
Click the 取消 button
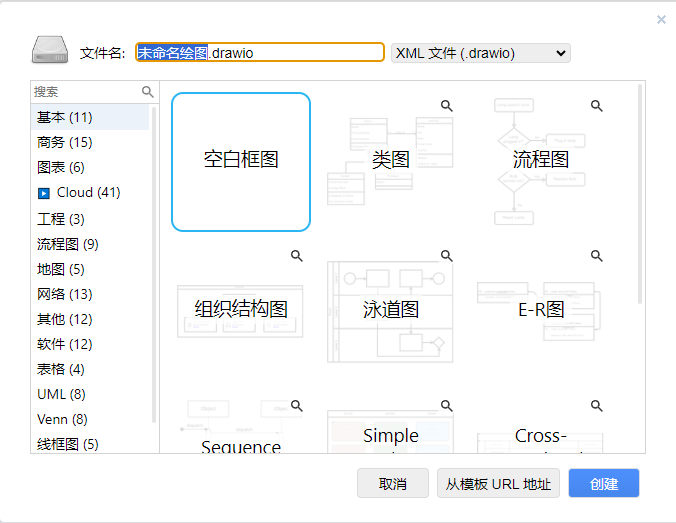(392, 484)
